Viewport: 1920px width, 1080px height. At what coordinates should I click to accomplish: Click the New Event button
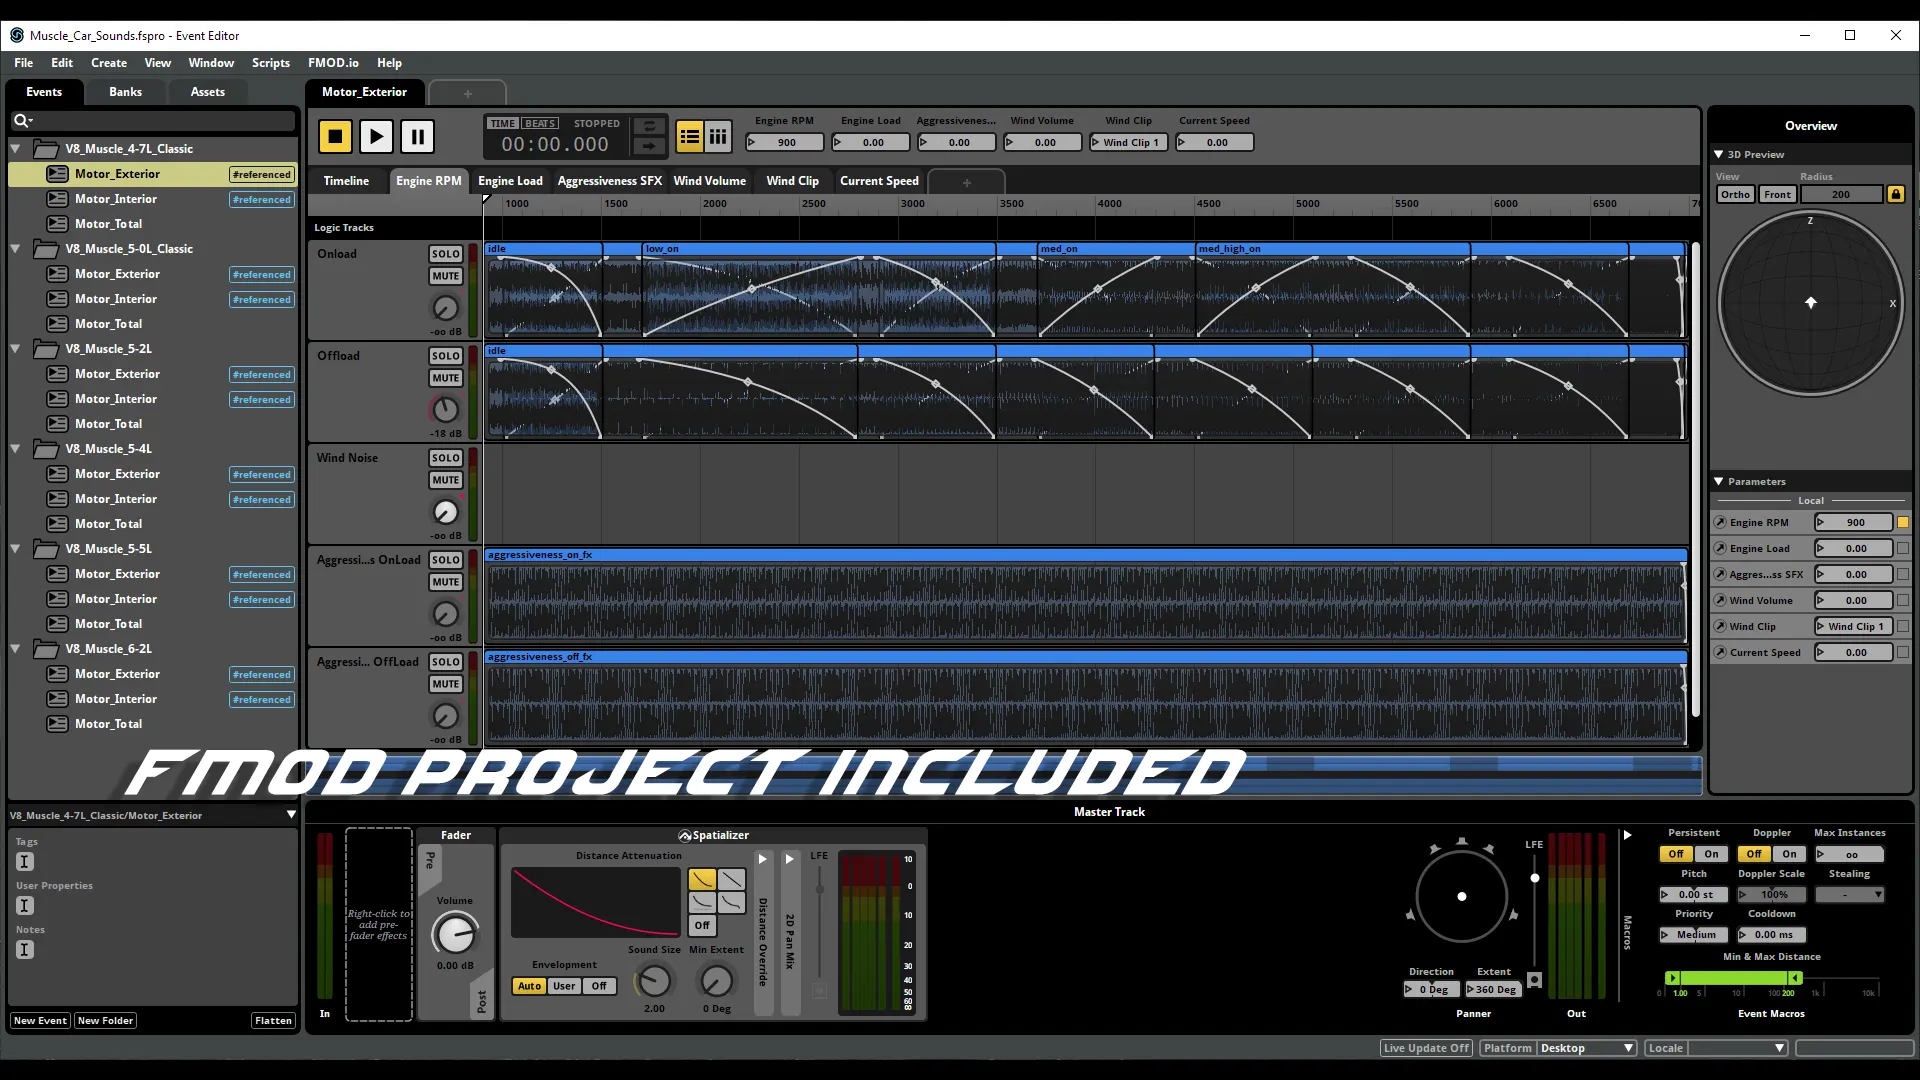point(40,1021)
